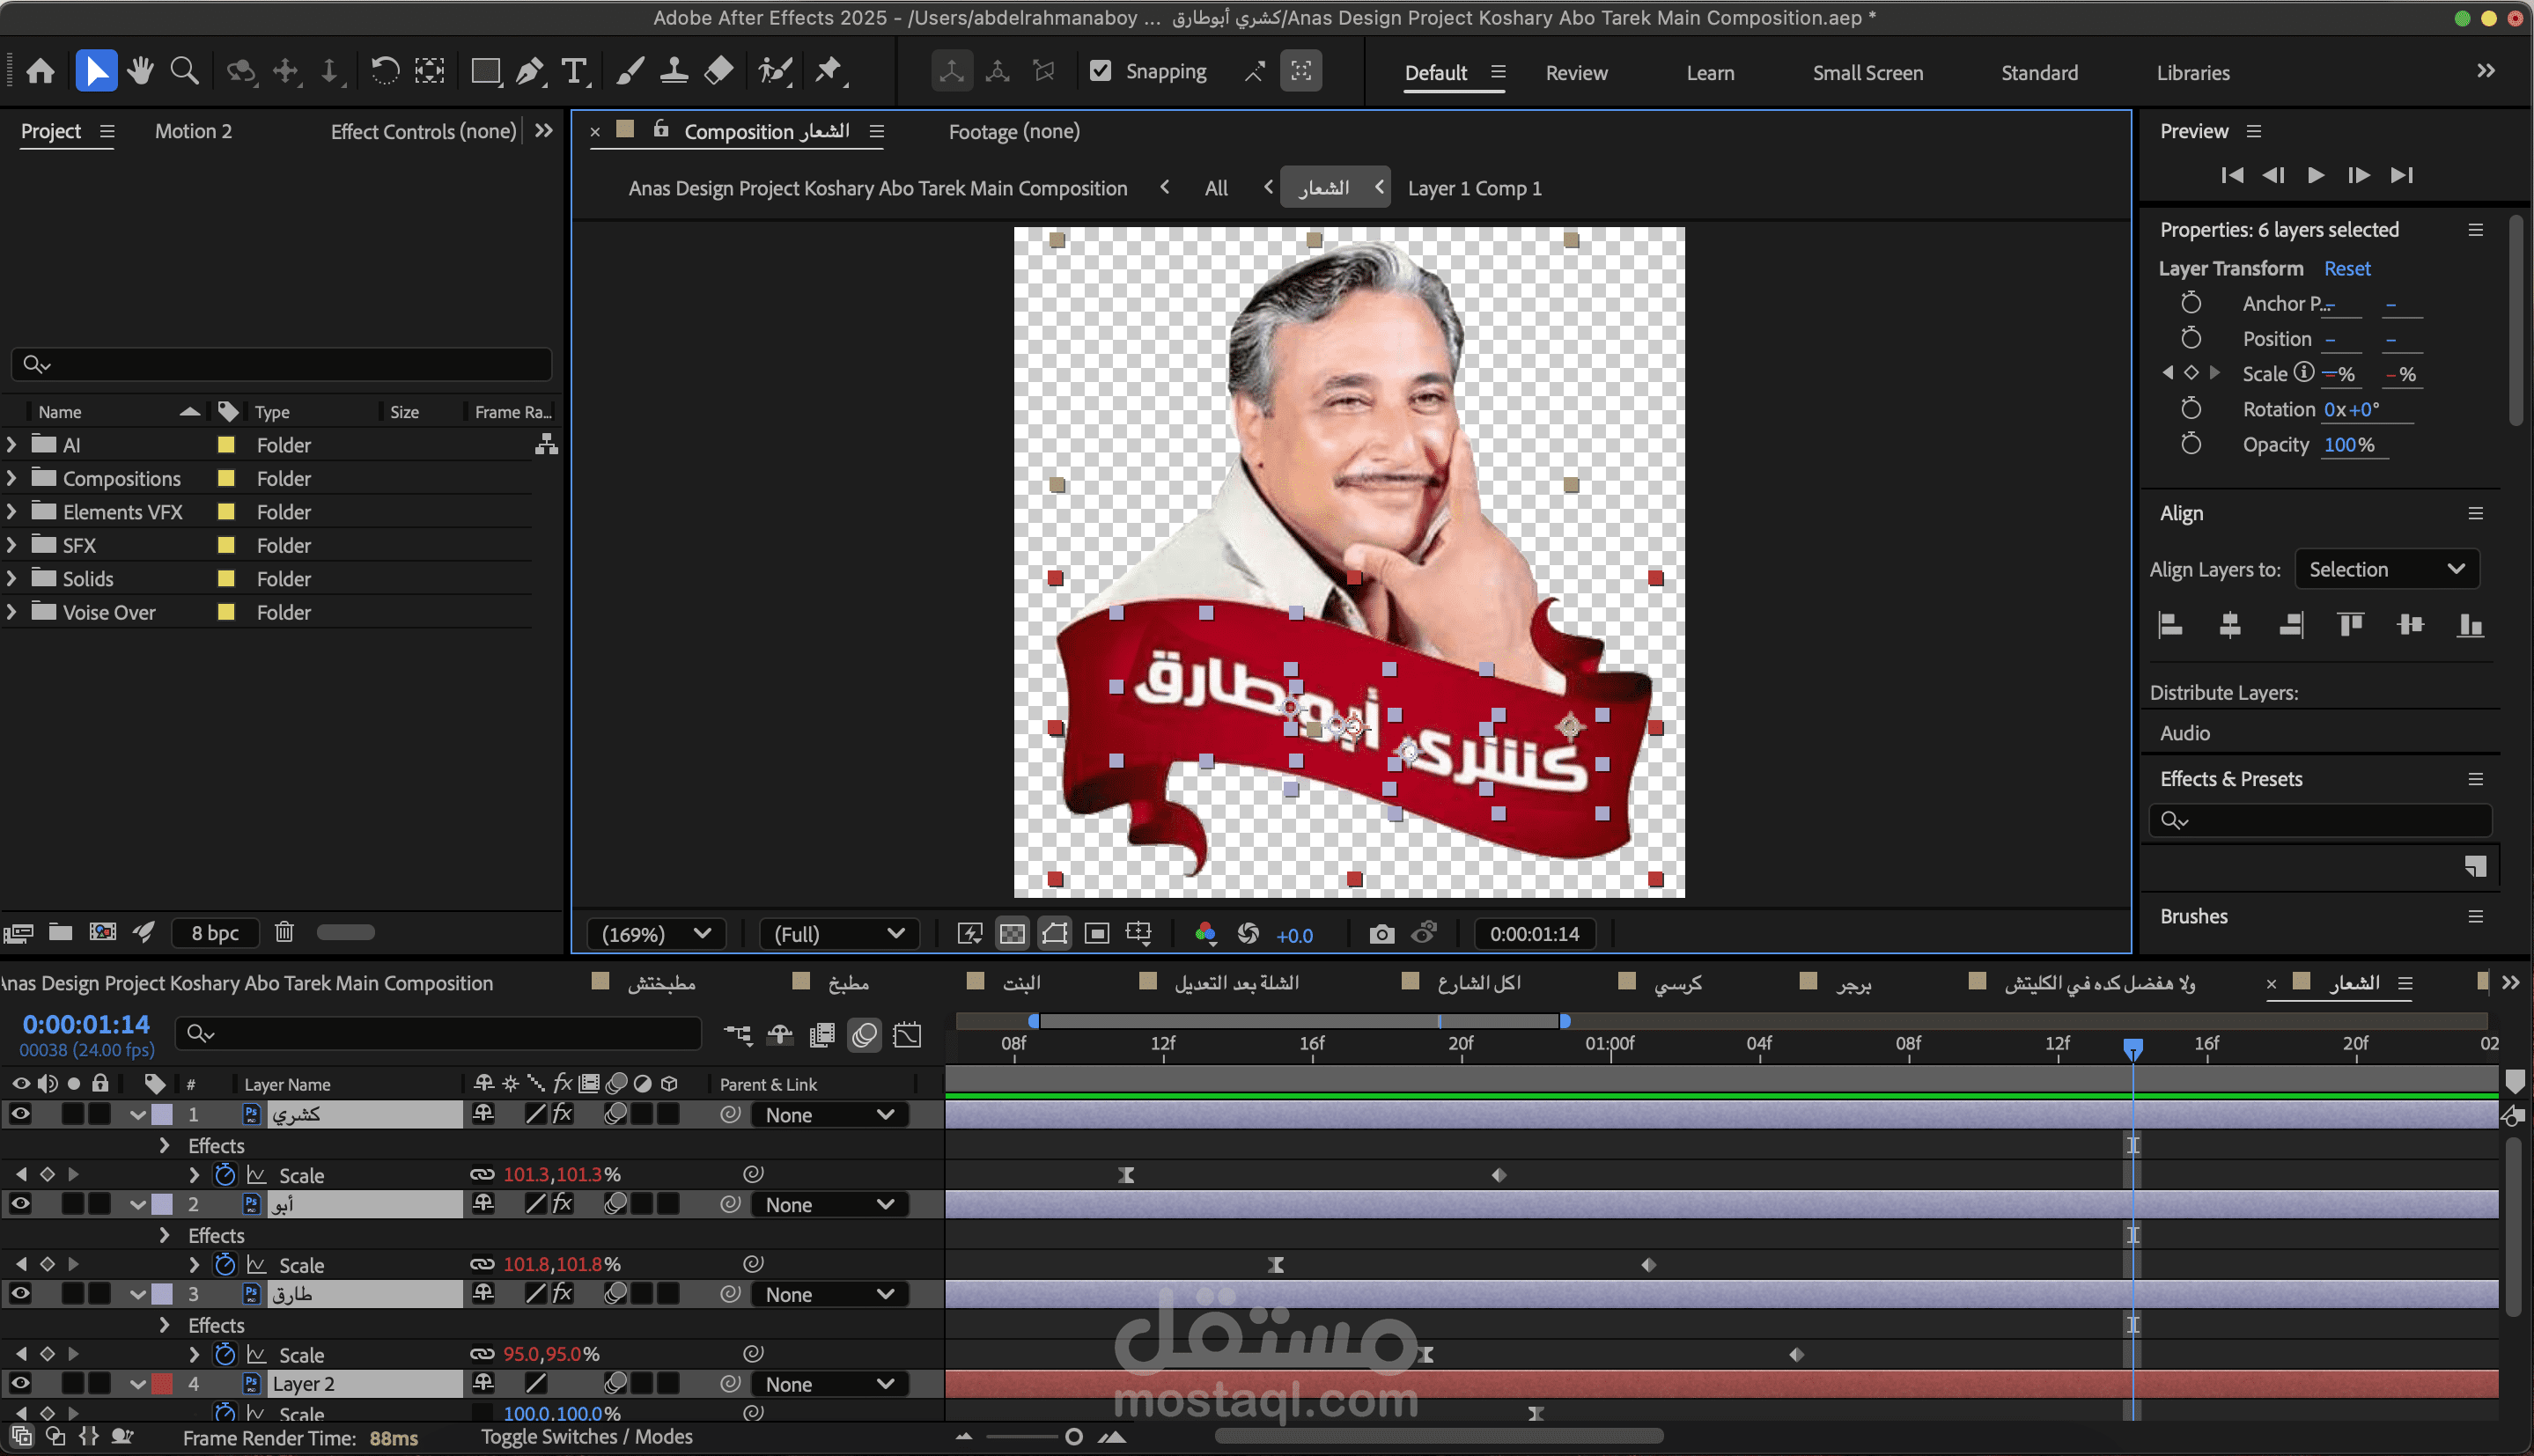Take a snapshot with camera icon
This screenshot has height=1456, width=2534.
1381,934
